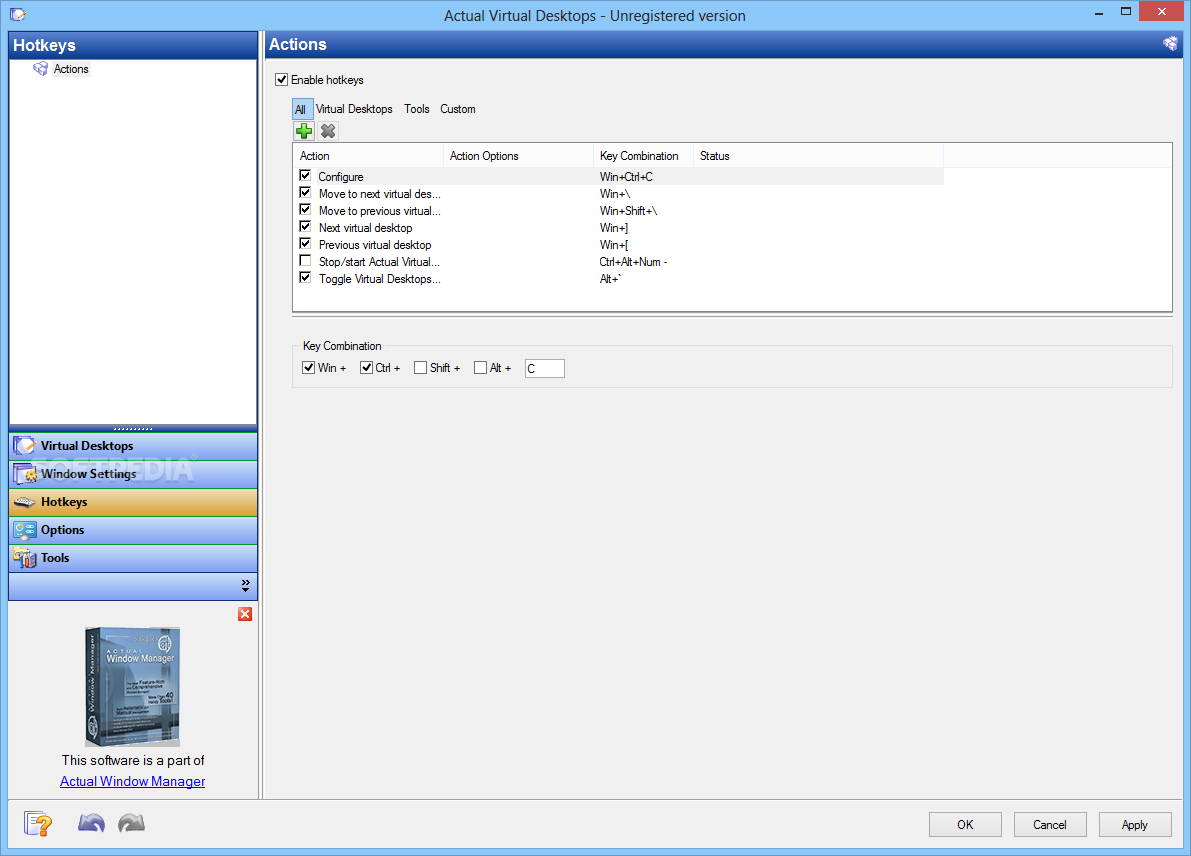Switch to the Custom tab
This screenshot has width=1191, height=856.
point(458,109)
